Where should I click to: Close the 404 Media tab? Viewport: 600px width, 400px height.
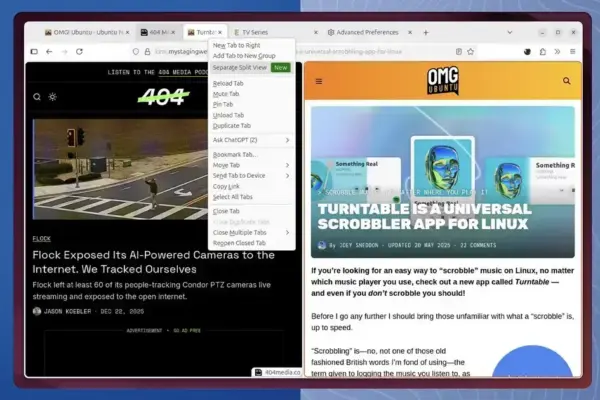pyautogui.click(x=173, y=33)
